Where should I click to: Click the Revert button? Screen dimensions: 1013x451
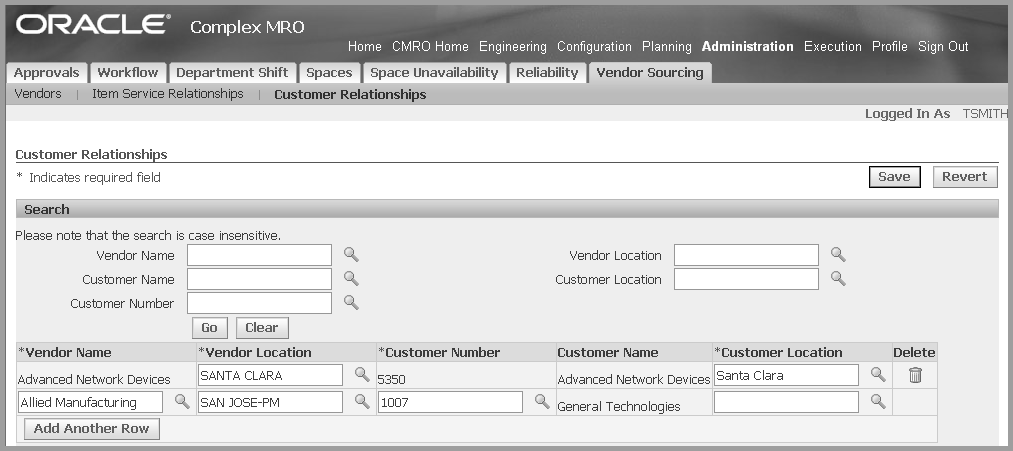click(x=965, y=177)
